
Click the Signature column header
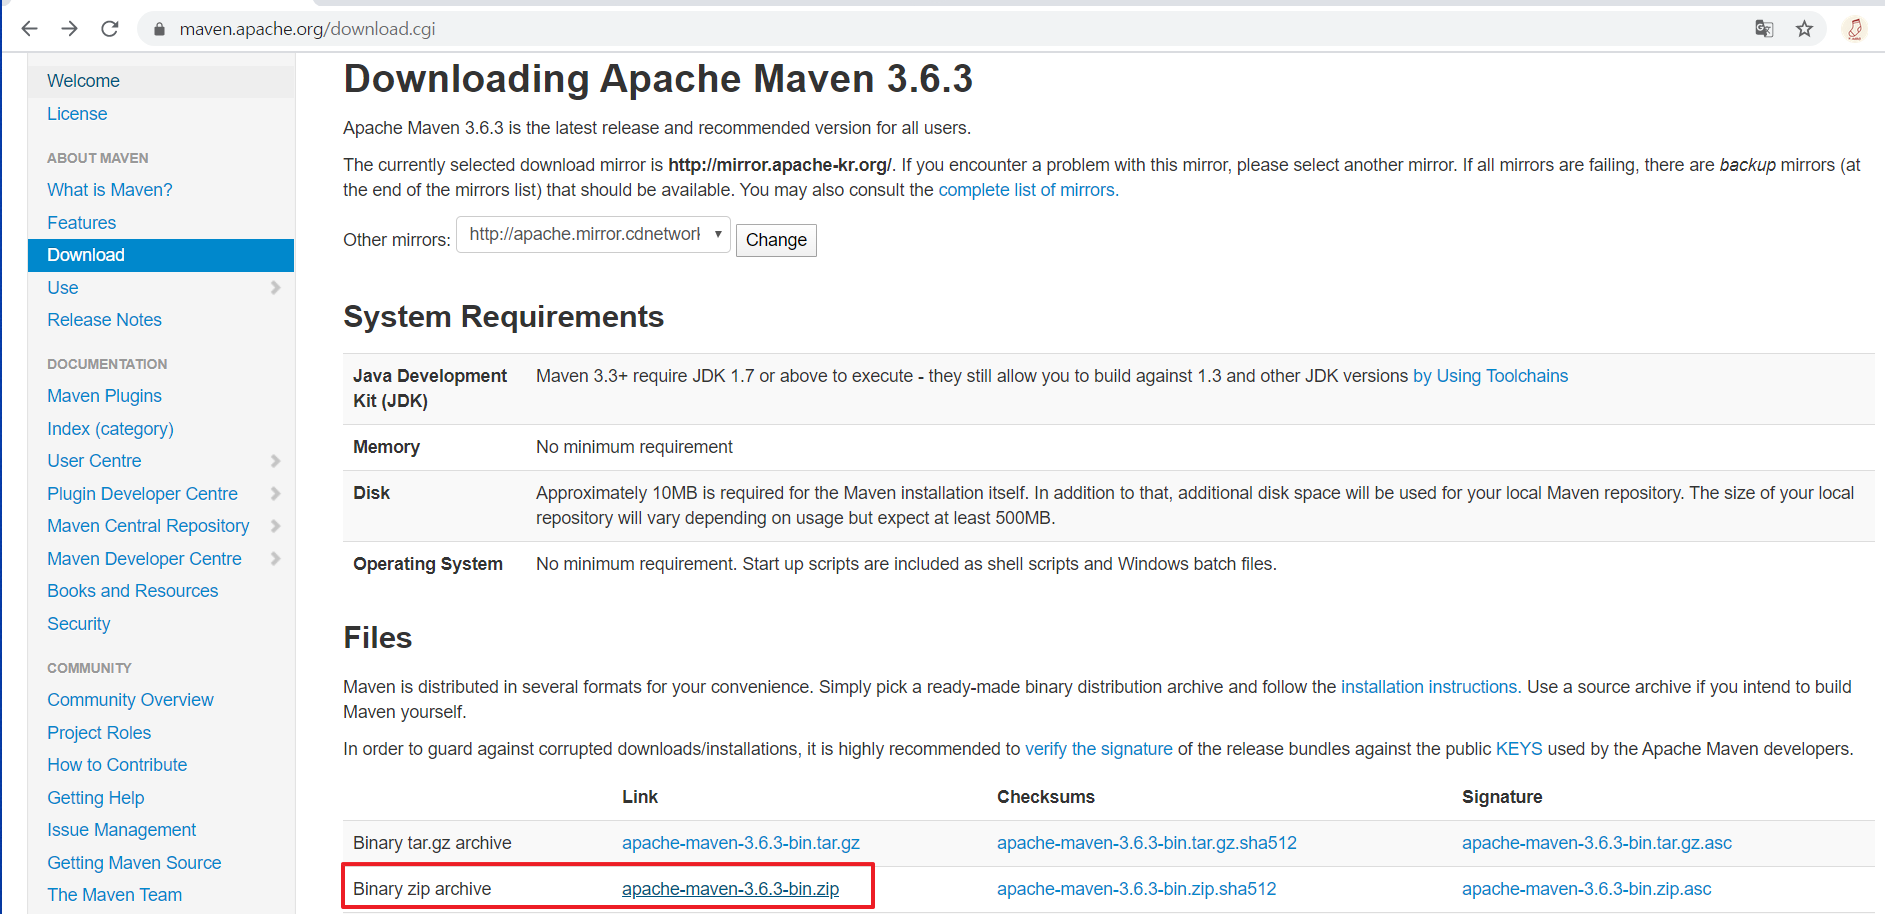[1502, 797]
